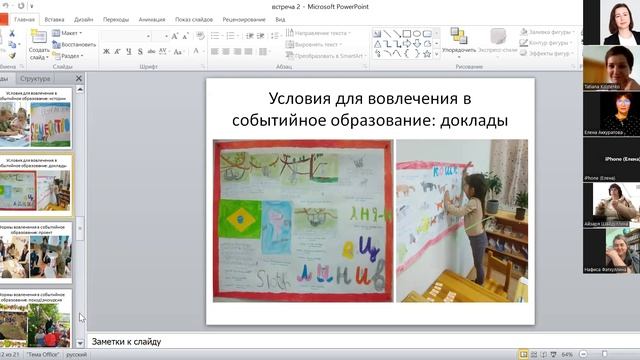The width and height of the screenshot is (640, 360).
Task: Decrease list indent level
Action: pos(249,36)
